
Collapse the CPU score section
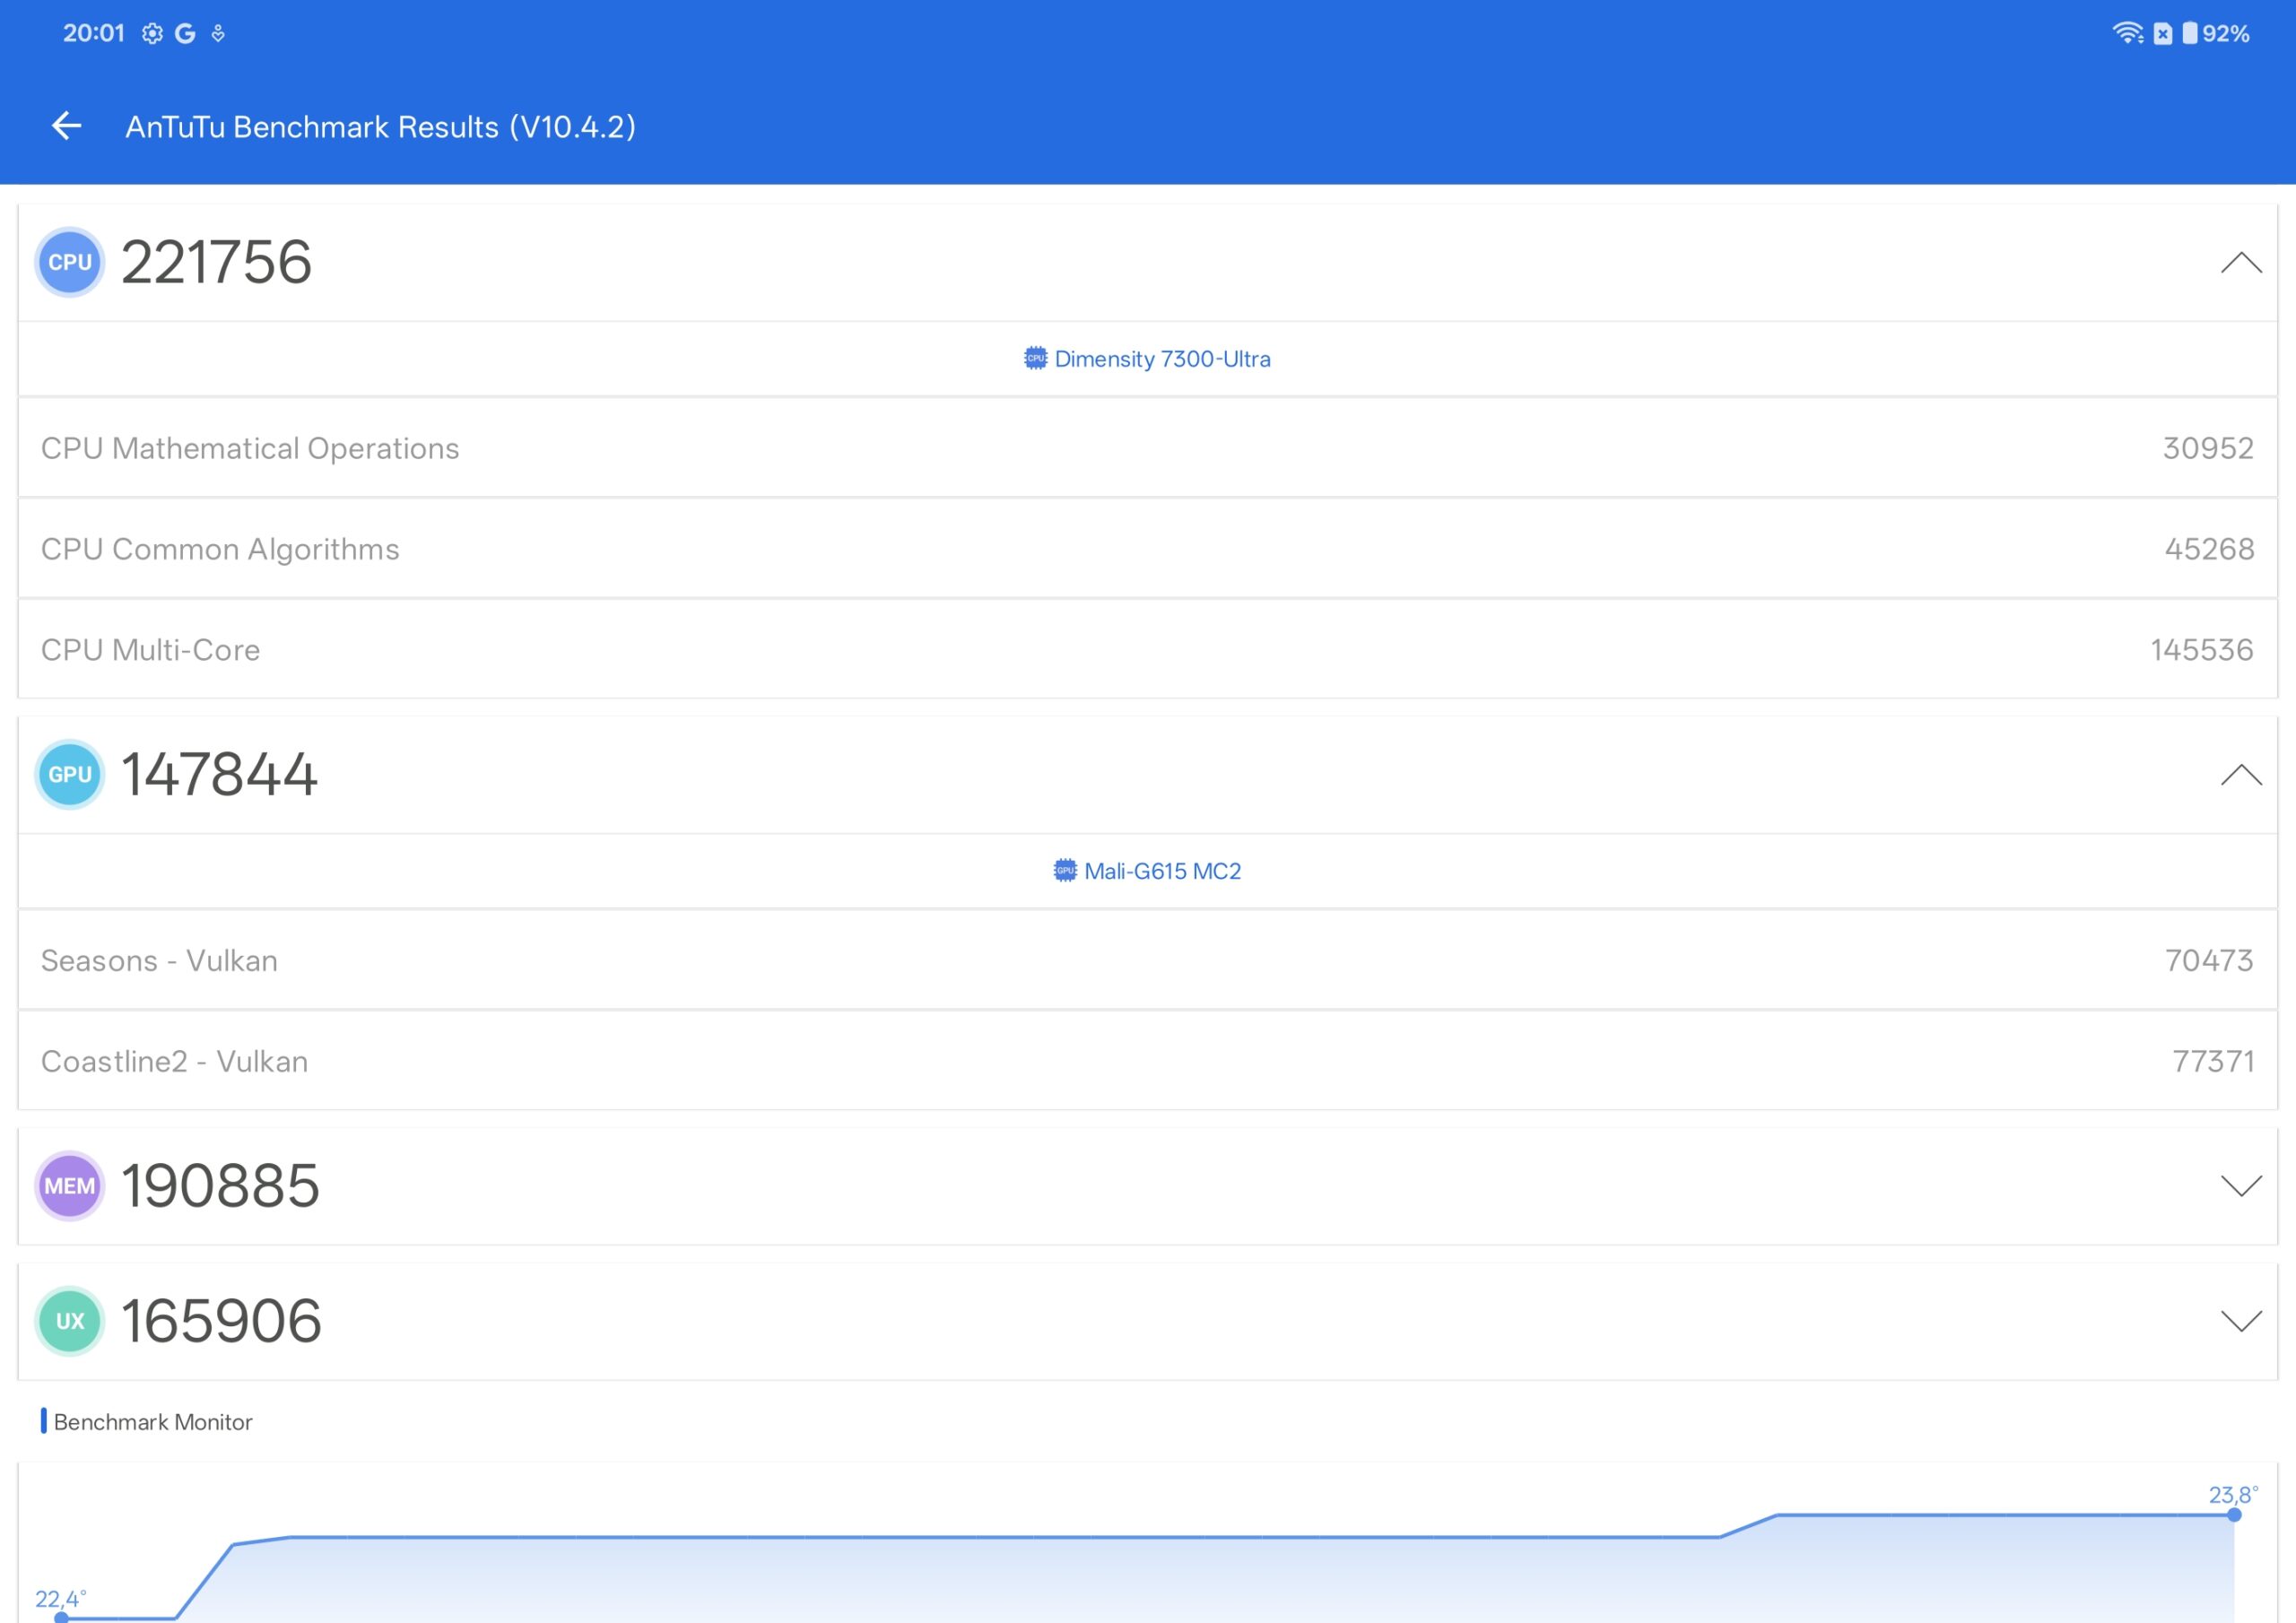coord(2240,263)
